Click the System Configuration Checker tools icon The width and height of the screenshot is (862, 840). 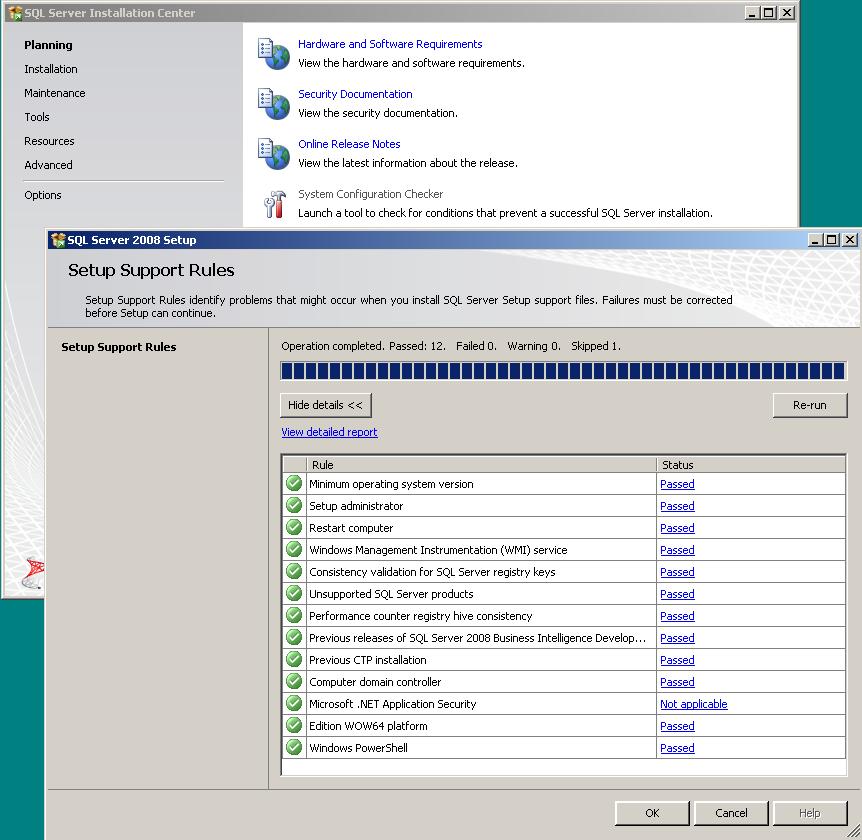click(275, 205)
